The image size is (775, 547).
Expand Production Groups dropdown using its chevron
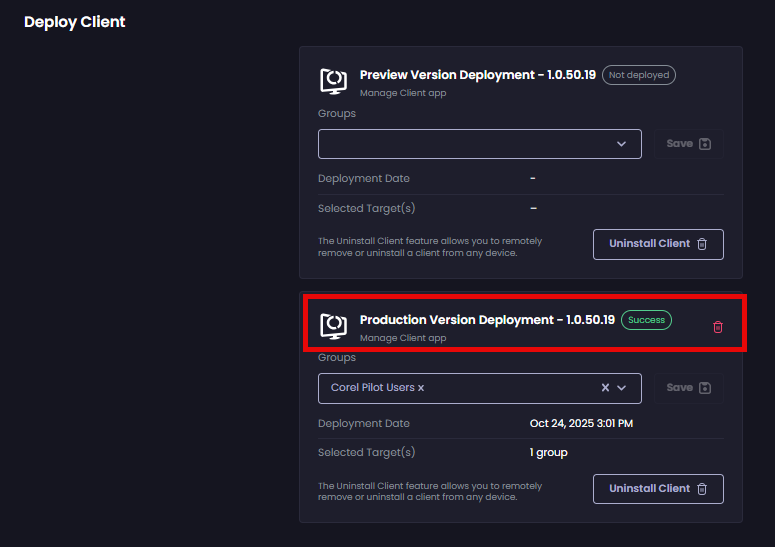click(621, 388)
